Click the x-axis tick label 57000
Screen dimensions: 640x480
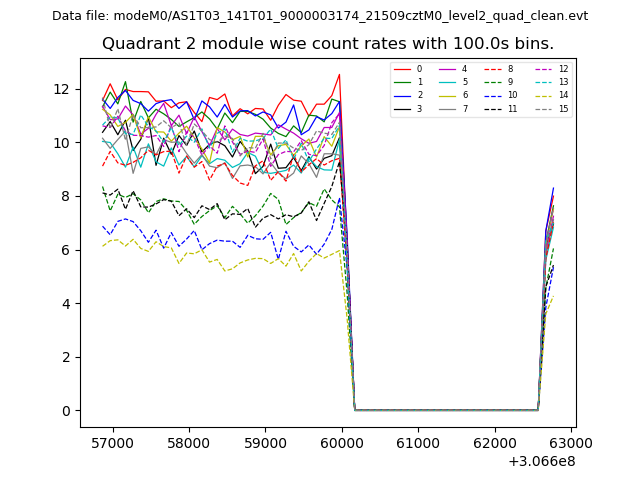point(112,442)
